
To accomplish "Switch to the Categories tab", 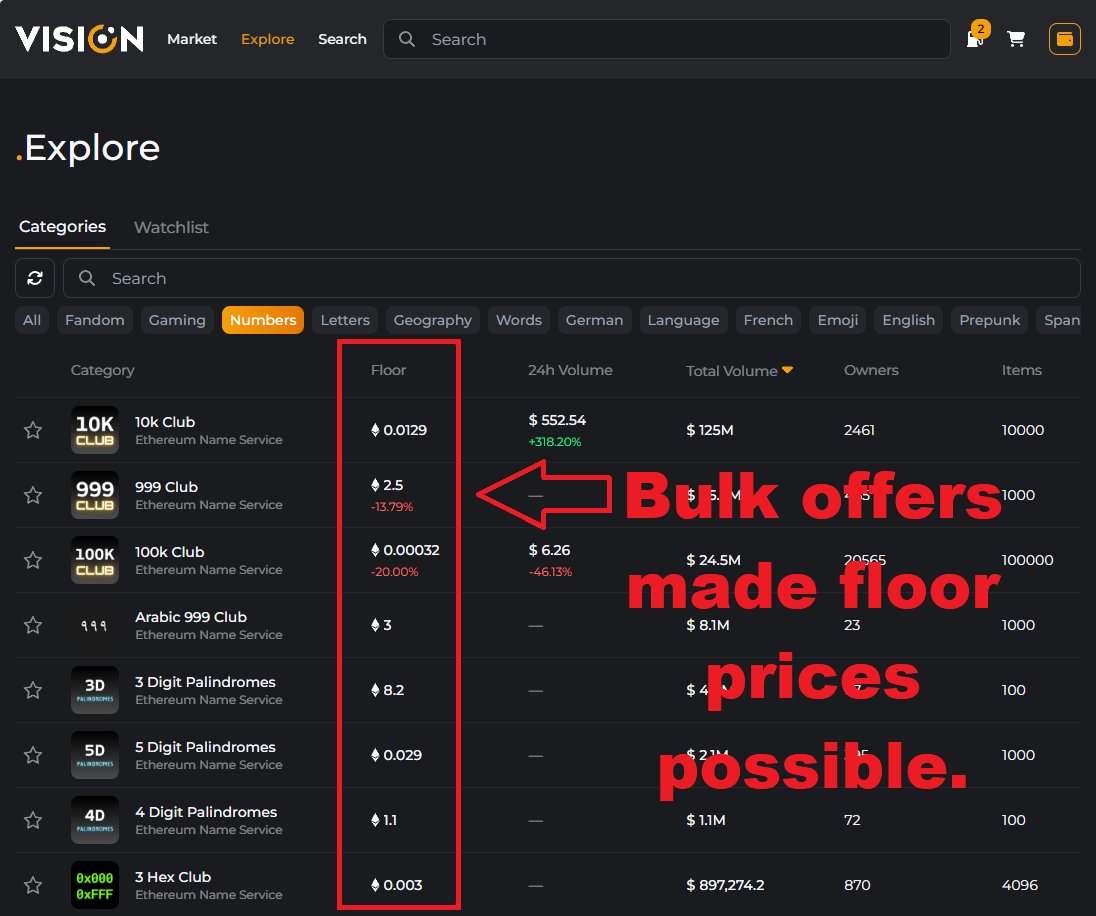I will (62, 227).
